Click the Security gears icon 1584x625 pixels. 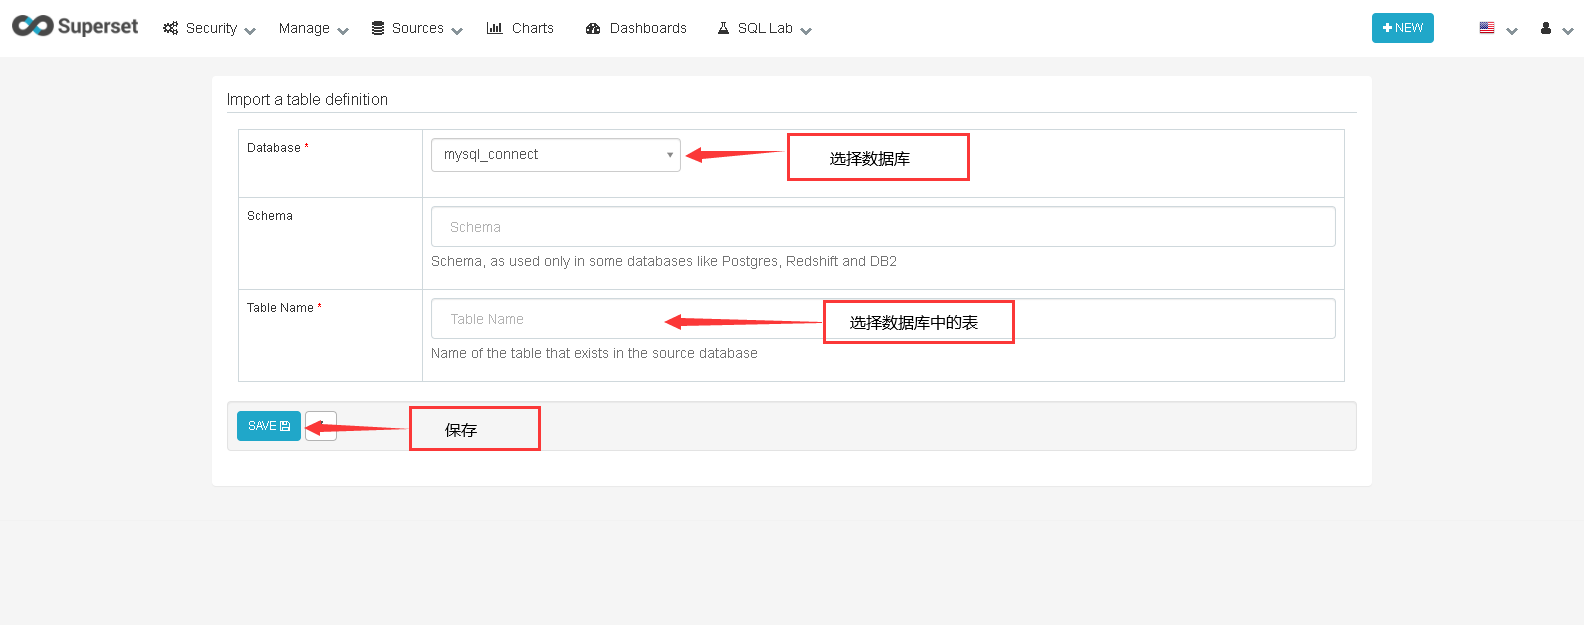[x=171, y=28]
